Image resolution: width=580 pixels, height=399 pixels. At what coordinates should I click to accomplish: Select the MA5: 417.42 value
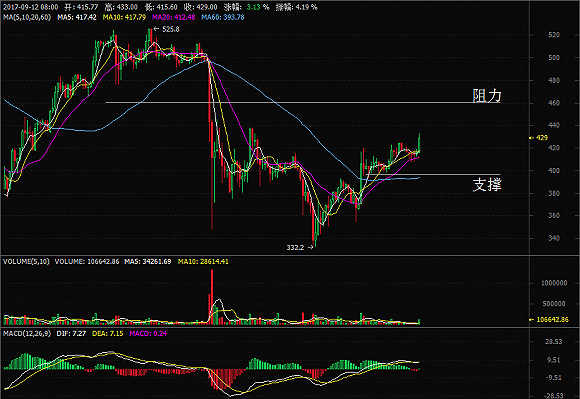[x=77, y=17]
